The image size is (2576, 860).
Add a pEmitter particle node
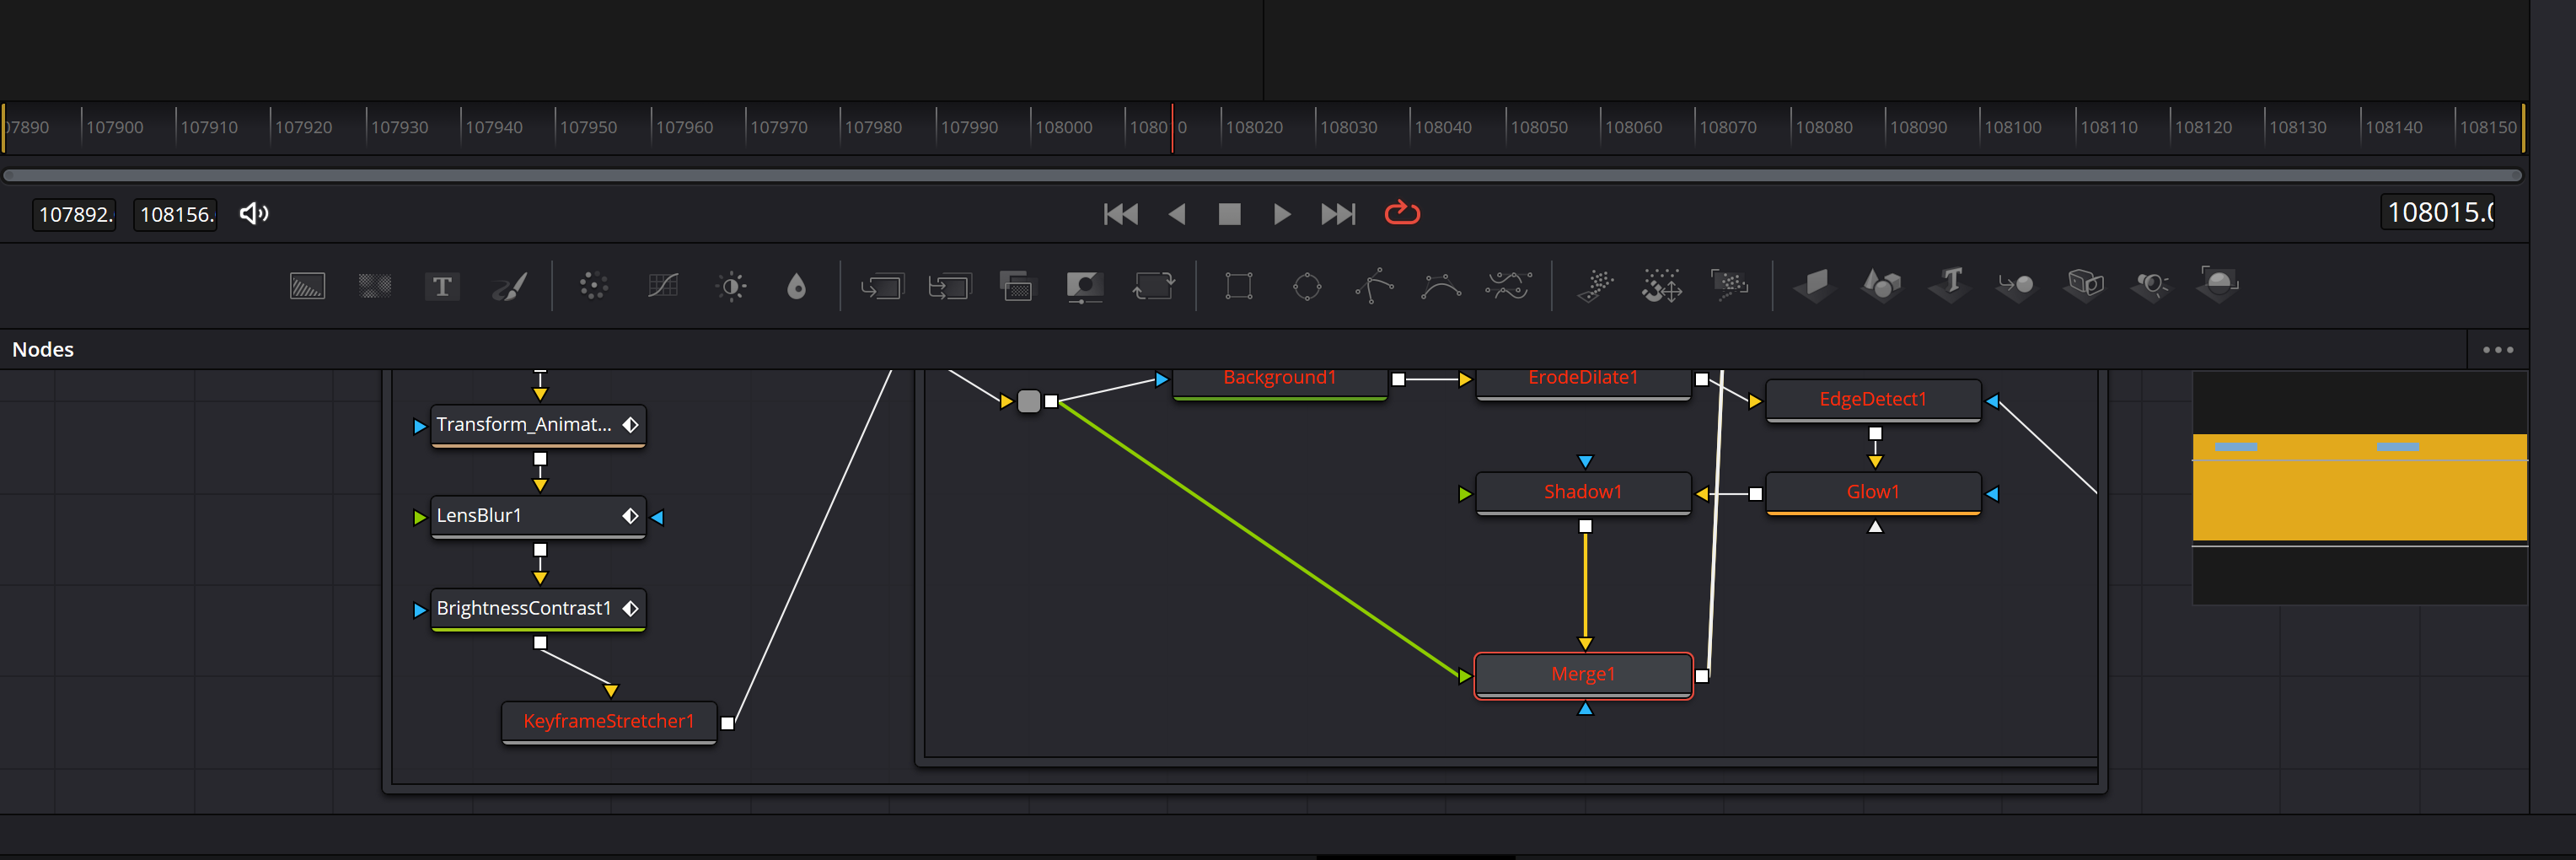[x=1595, y=286]
